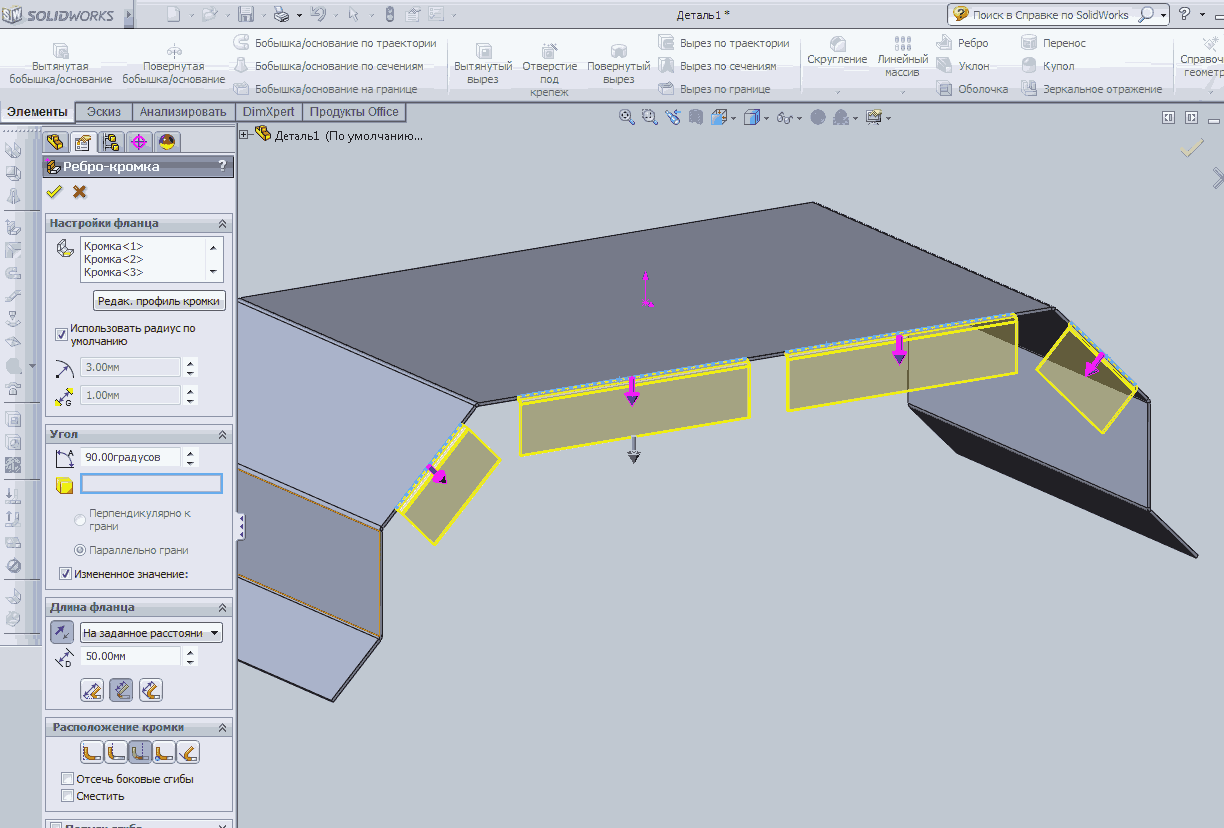1224x828 pixels.
Task: Click the New document icon
Action: pyautogui.click(x=174, y=14)
